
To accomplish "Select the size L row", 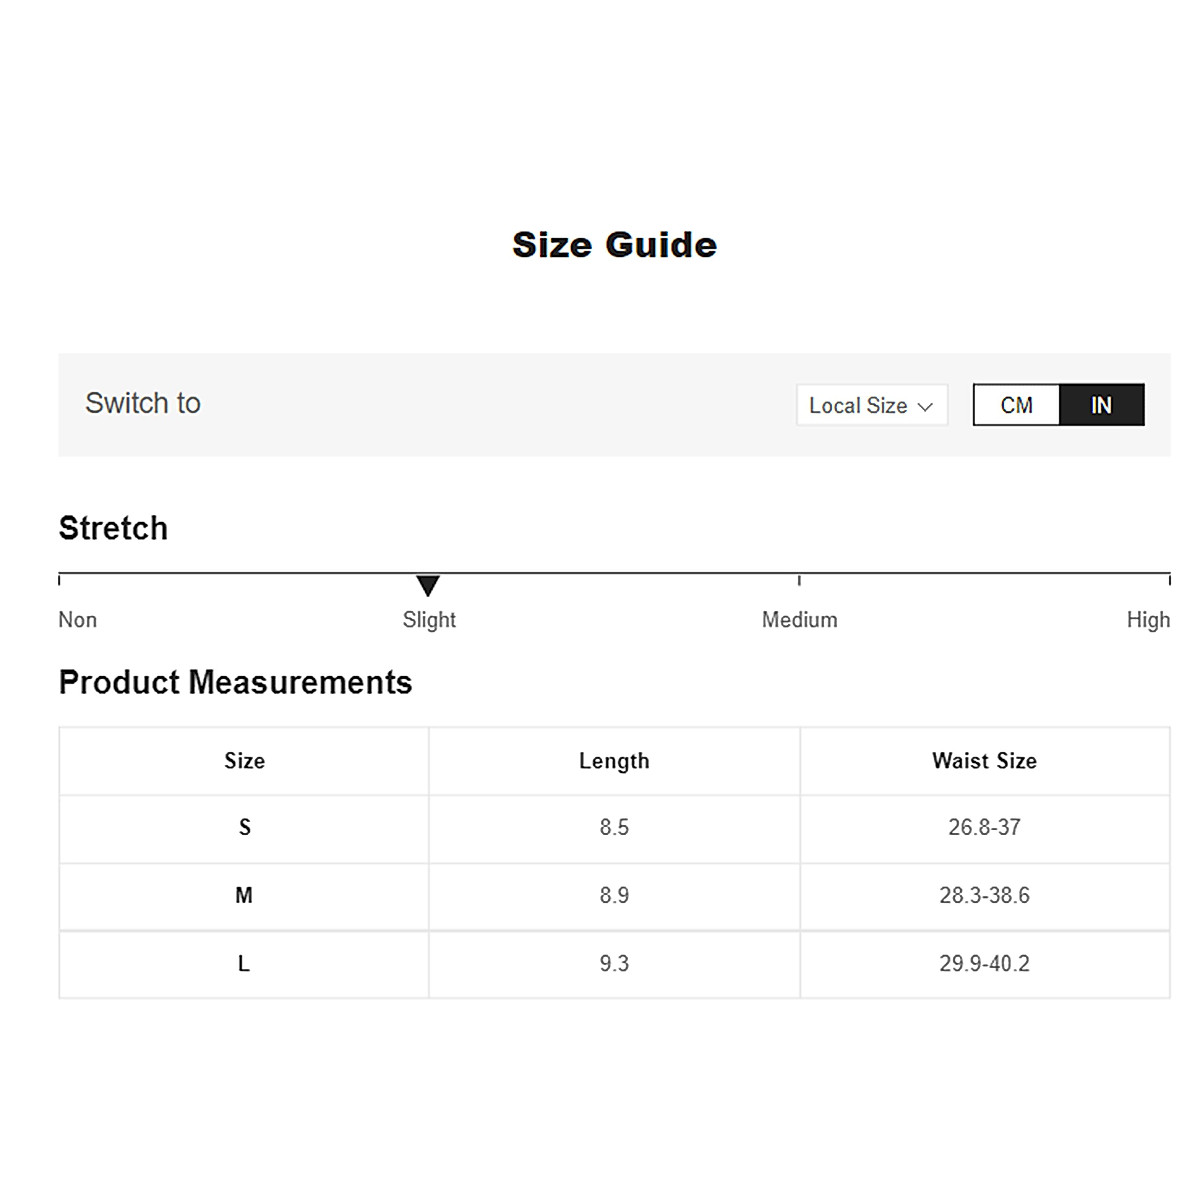I will pyautogui.click(x=244, y=964).
